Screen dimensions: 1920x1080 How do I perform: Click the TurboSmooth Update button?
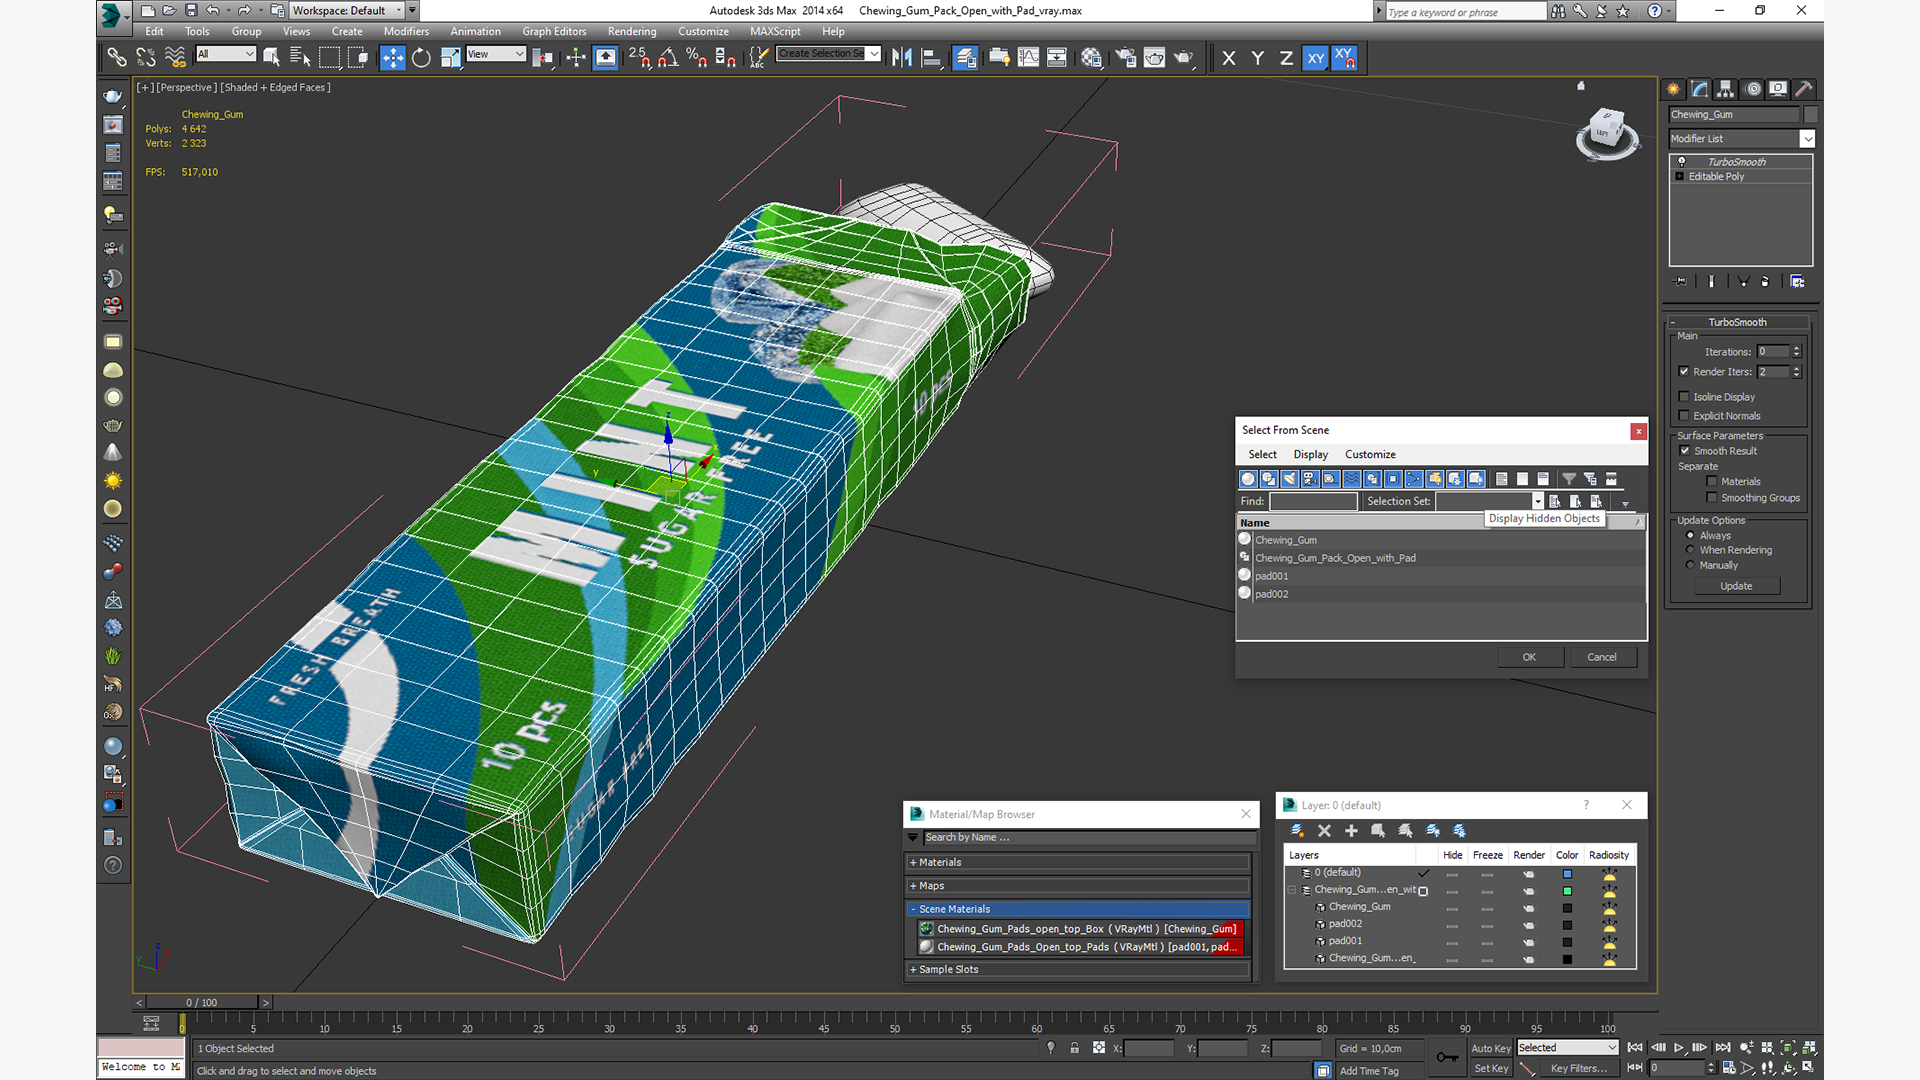(1736, 586)
